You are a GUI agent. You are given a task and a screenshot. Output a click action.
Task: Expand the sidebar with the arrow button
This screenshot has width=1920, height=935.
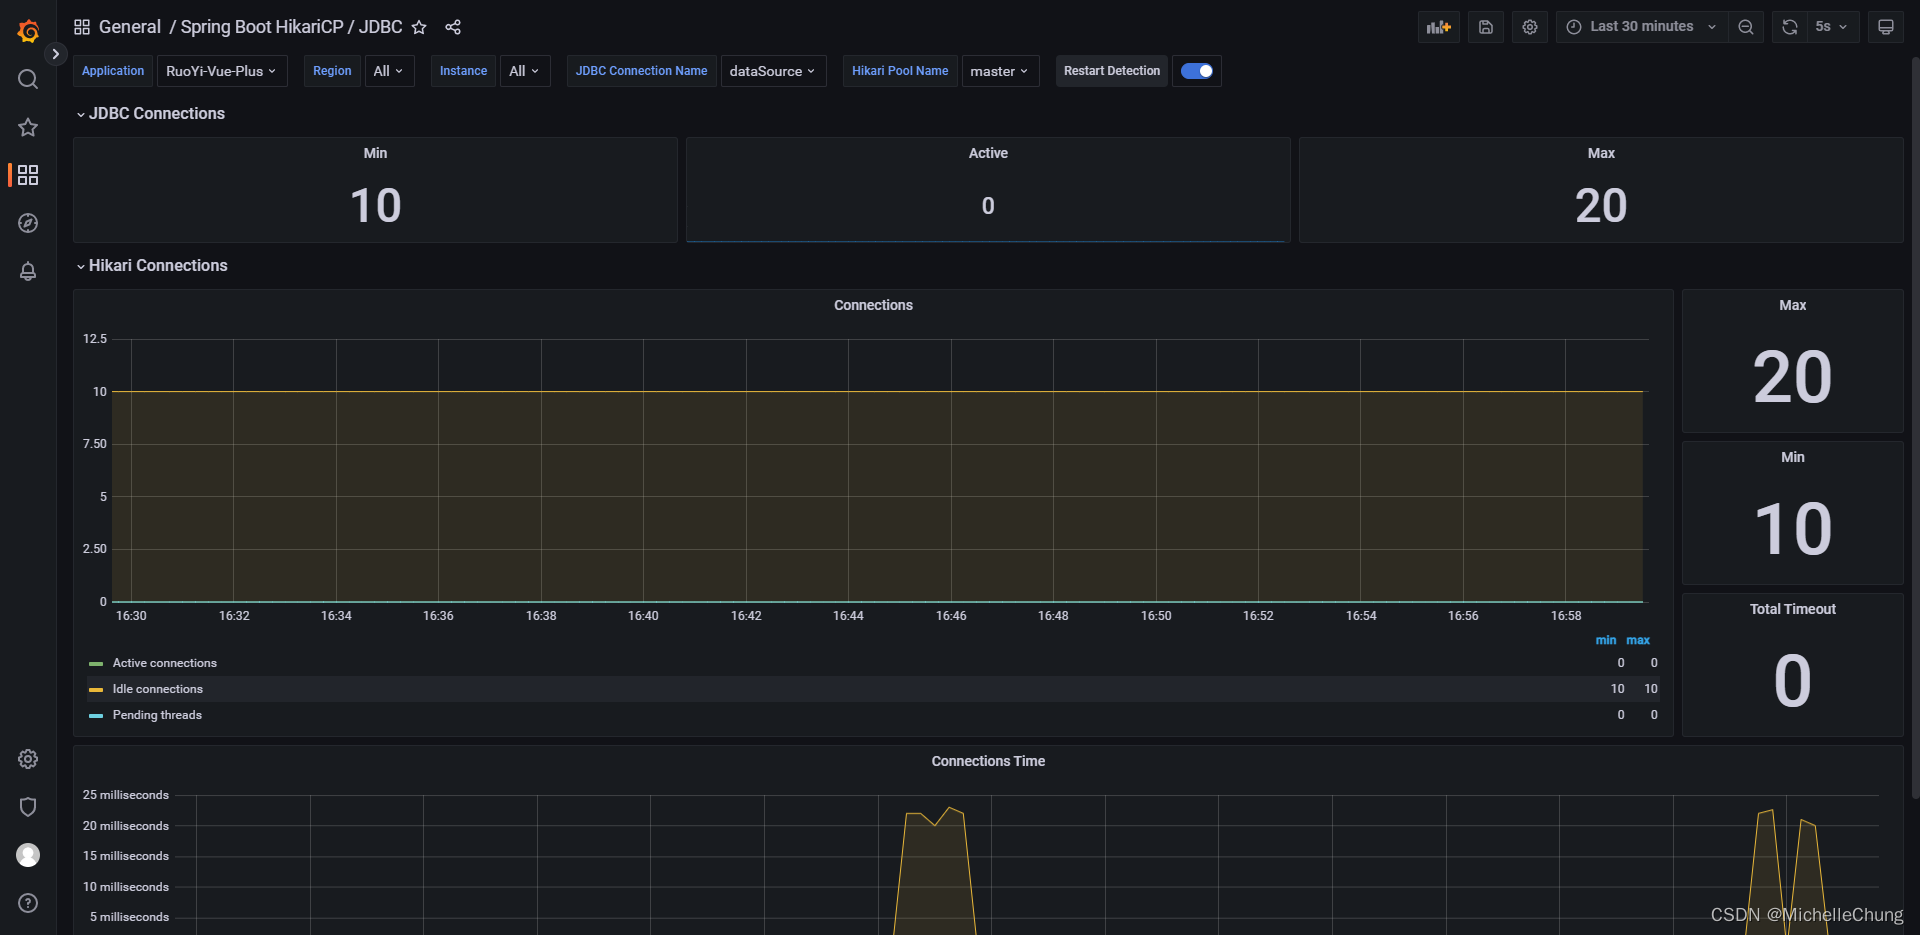(x=56, y=54)
